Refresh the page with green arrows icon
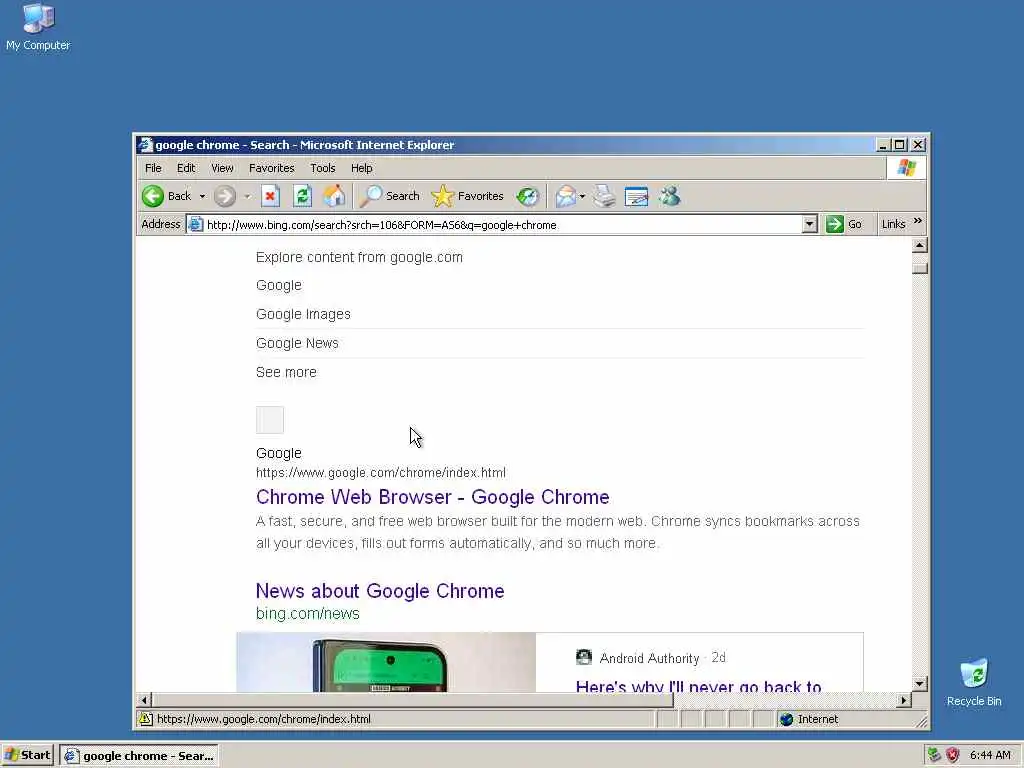 coord(302,196)
